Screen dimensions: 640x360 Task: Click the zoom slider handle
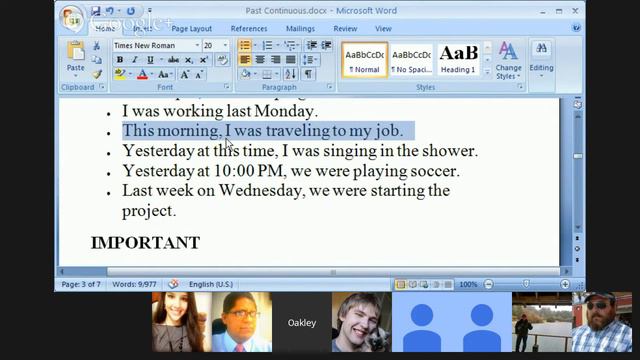[526, 284]
